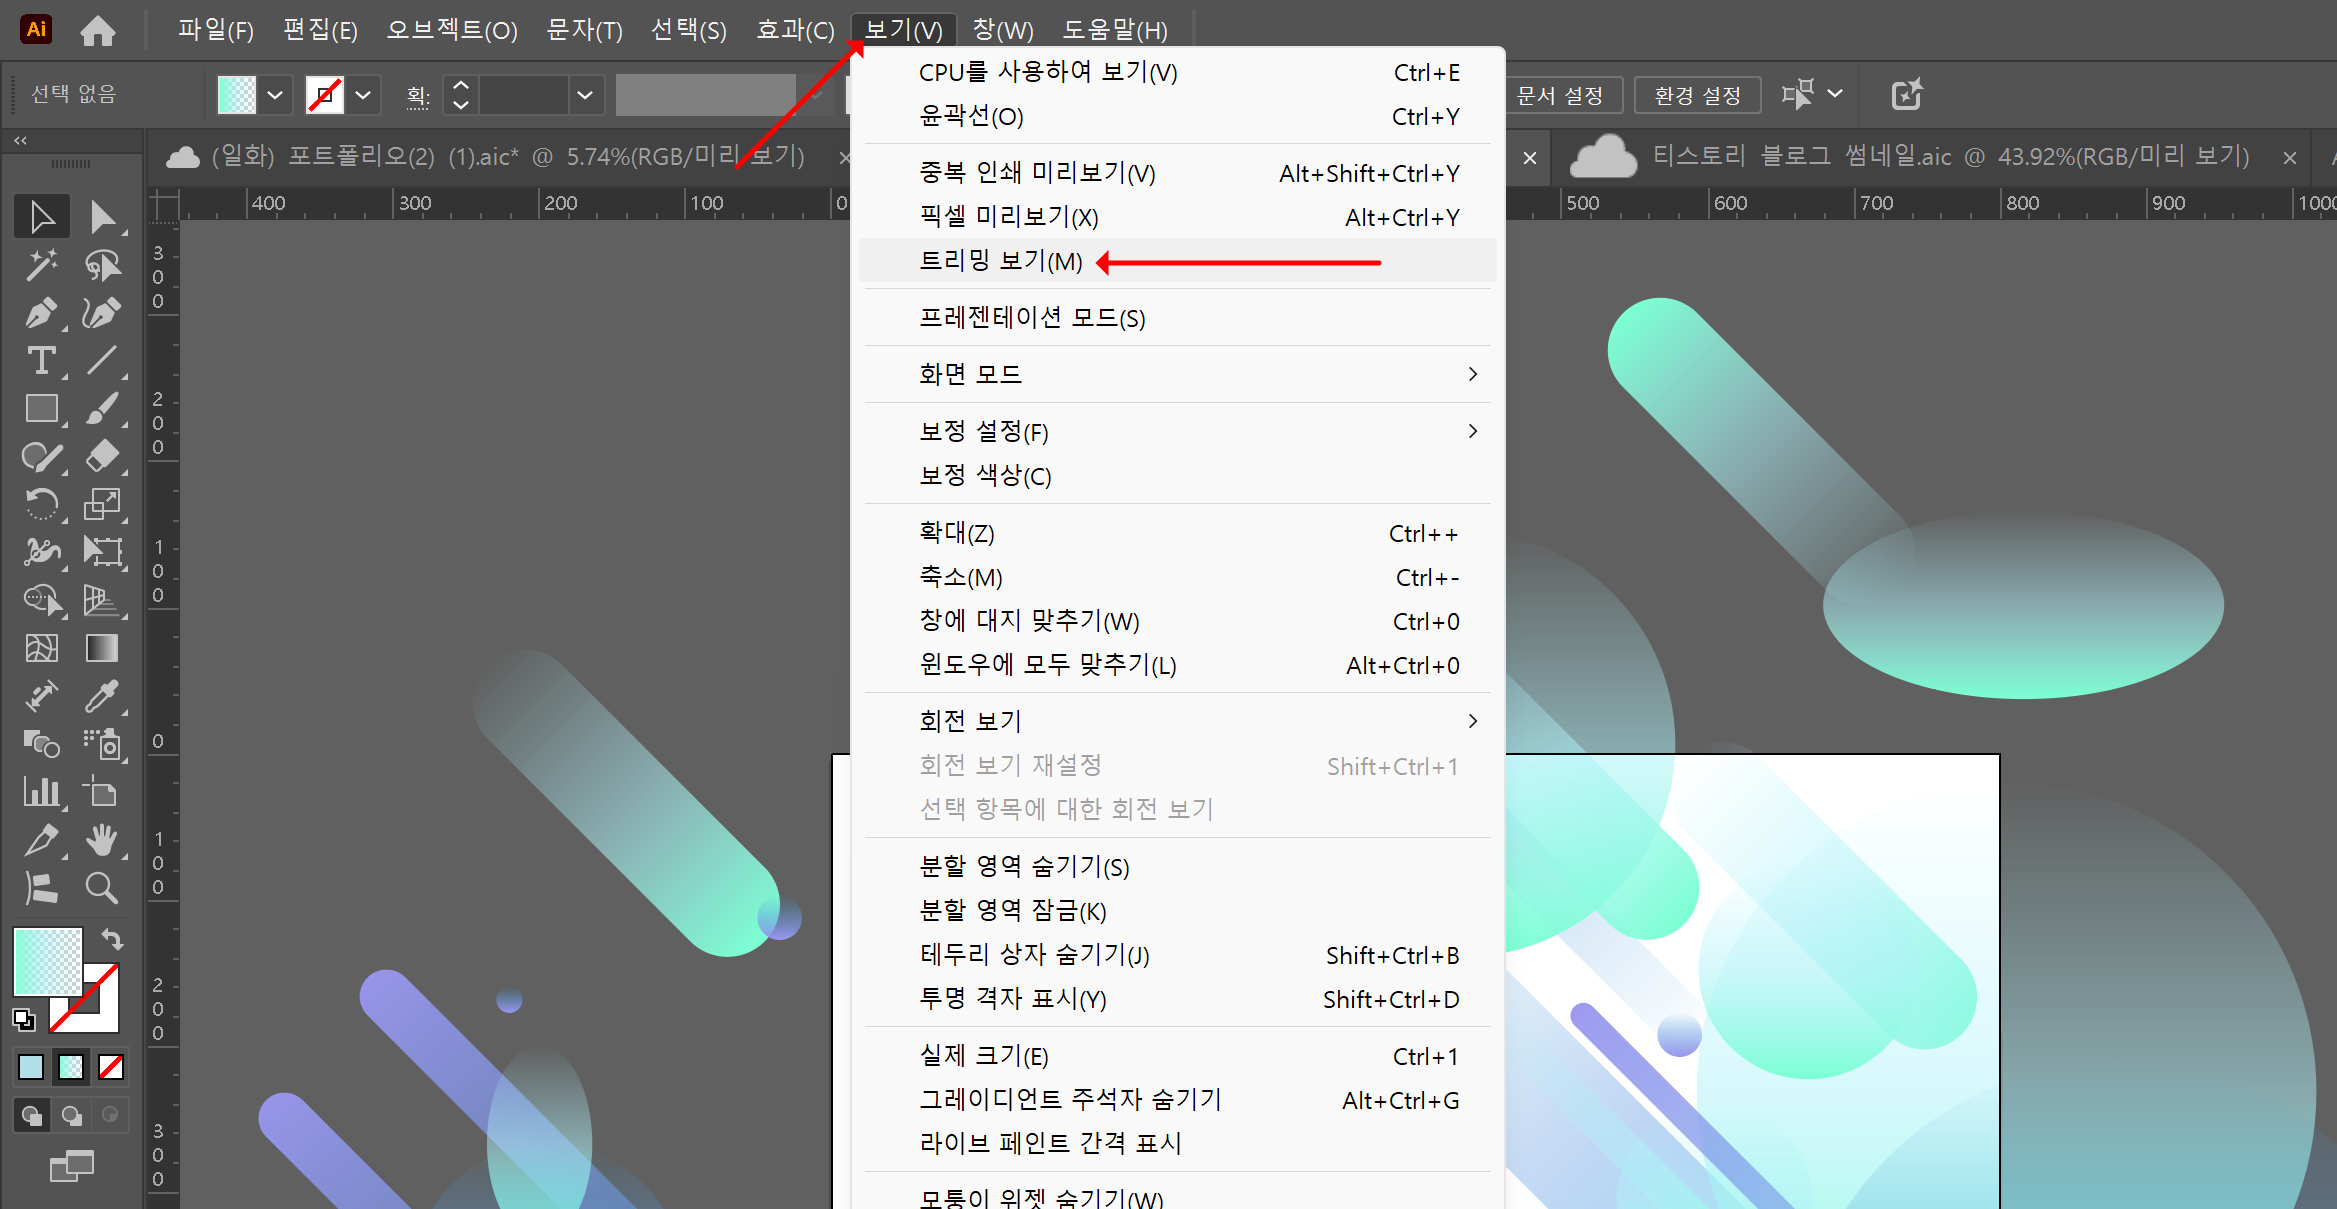This screenshot has height=1209, width=2337.
Task: Enable Gradient fill type below the swatches
Action: (70, 1067)
